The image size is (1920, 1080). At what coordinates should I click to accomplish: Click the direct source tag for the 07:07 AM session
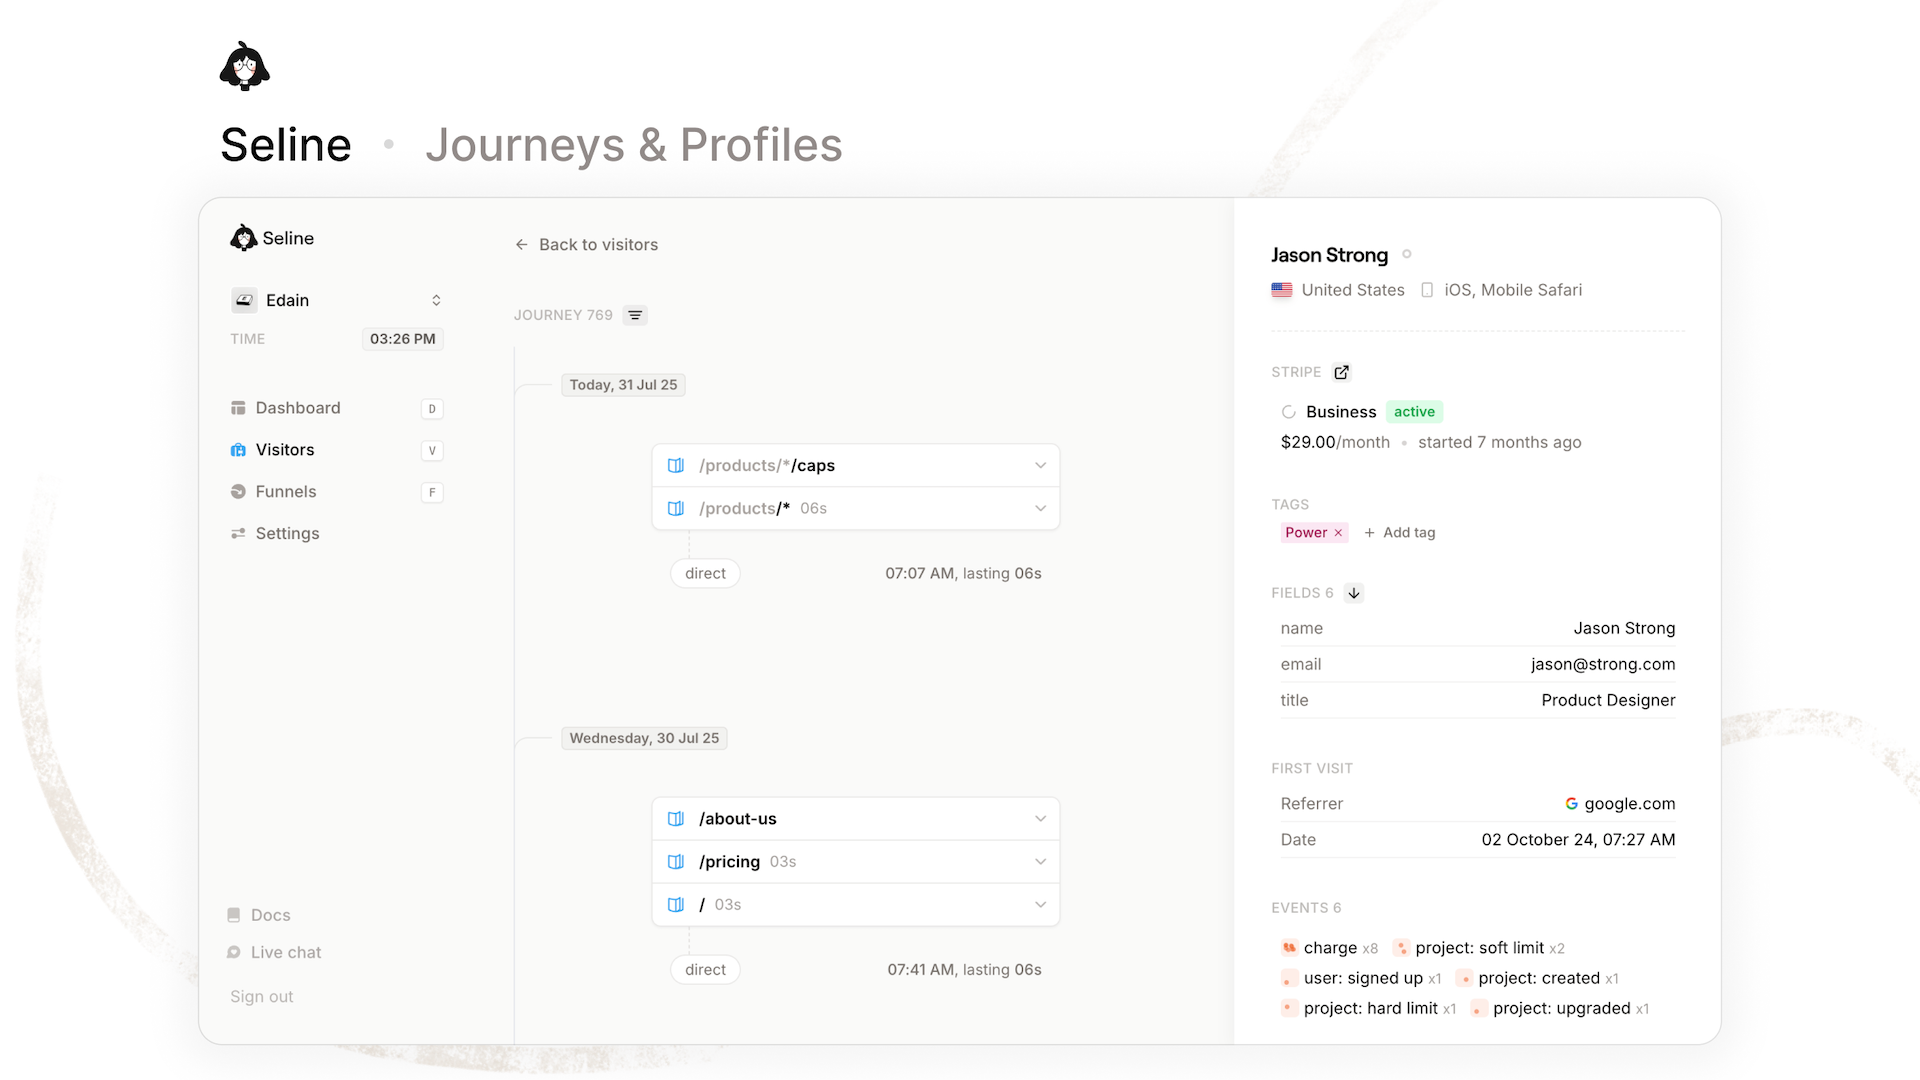click(x=705, y=574)
